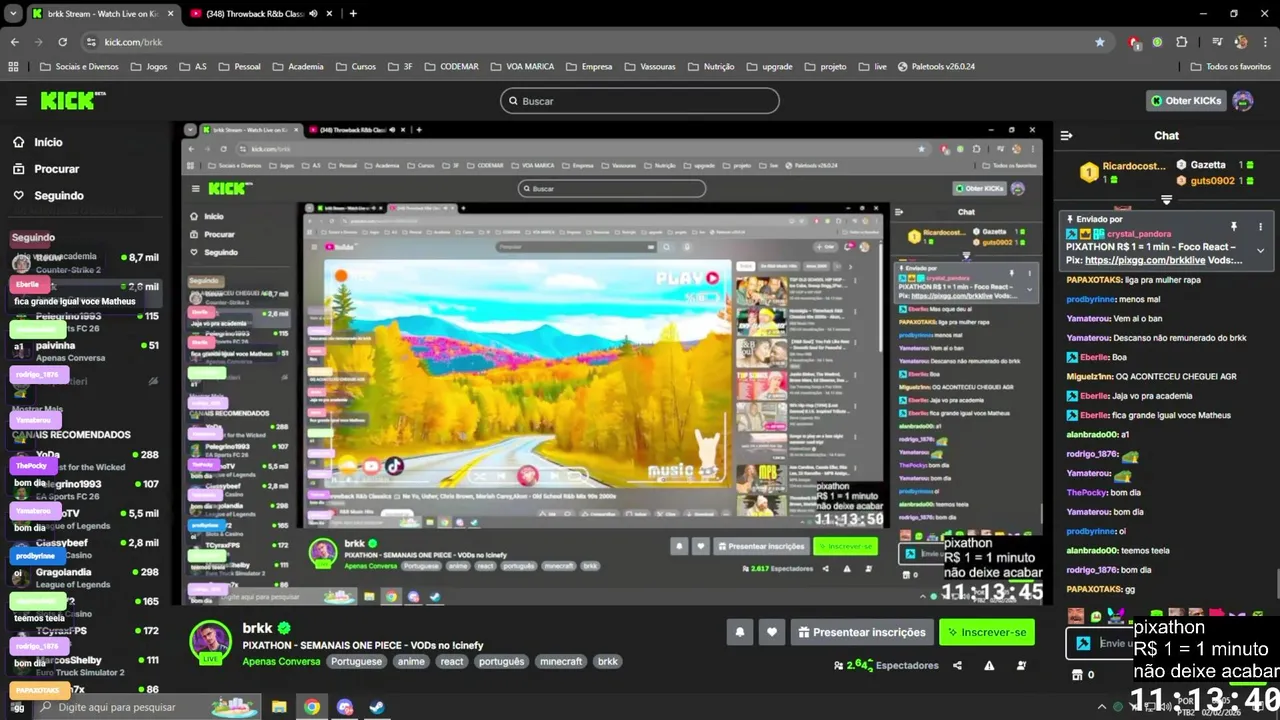Viewport: 1280px width, 720px height.
Task: Open Paletools v26.0.24 bookmark
Action: pos(936,67)
